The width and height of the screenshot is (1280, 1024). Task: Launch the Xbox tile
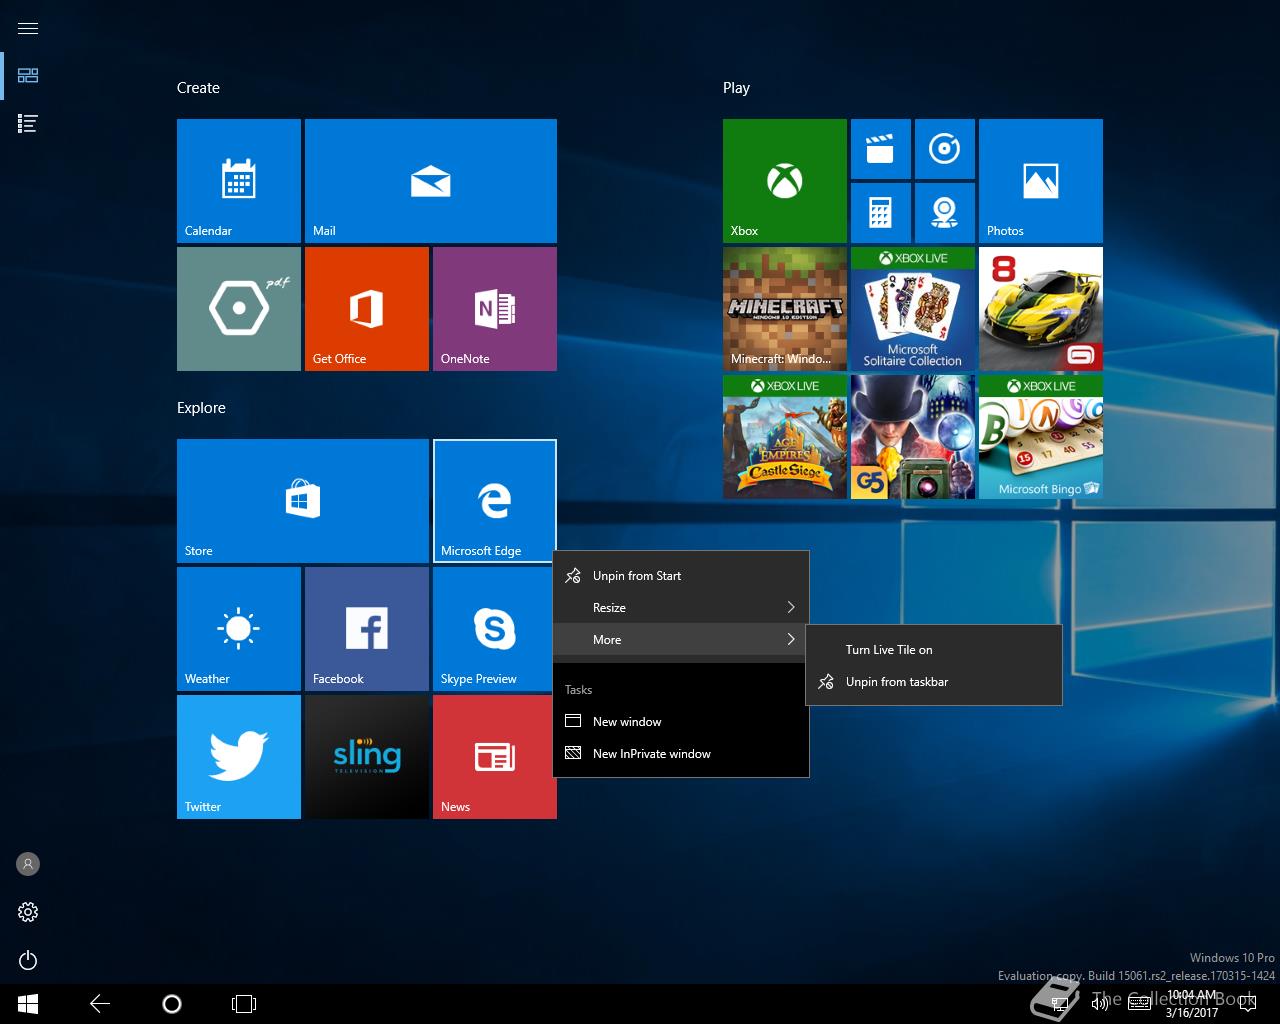[785, 181]
